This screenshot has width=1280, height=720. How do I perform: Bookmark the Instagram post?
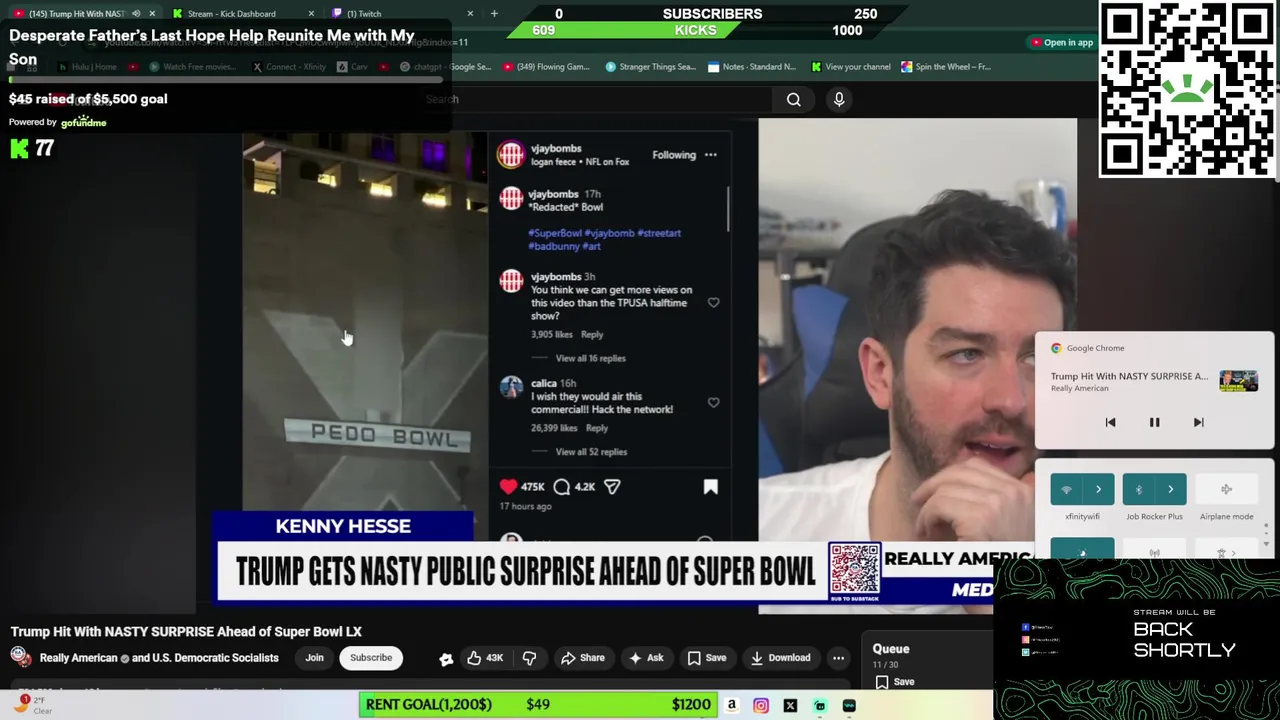(x=711, y=487)
